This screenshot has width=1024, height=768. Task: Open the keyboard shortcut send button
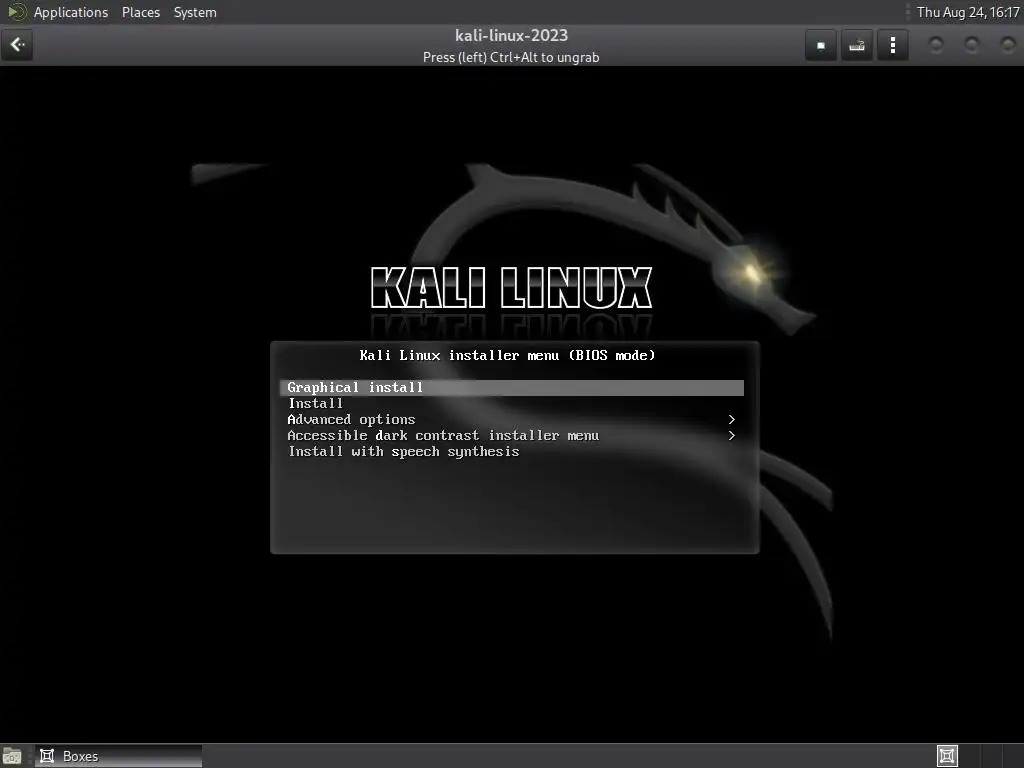pyautogui.click(x=857, y=45)
